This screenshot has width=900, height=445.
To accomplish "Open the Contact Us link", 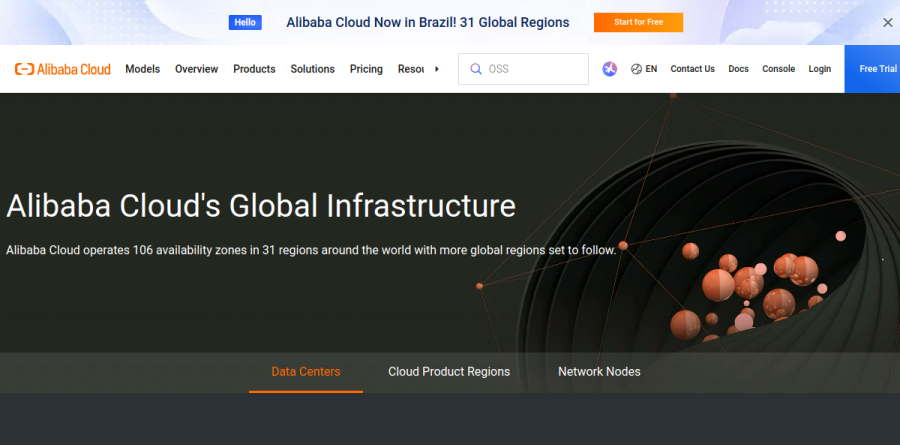I will click(x=692, y=69).
